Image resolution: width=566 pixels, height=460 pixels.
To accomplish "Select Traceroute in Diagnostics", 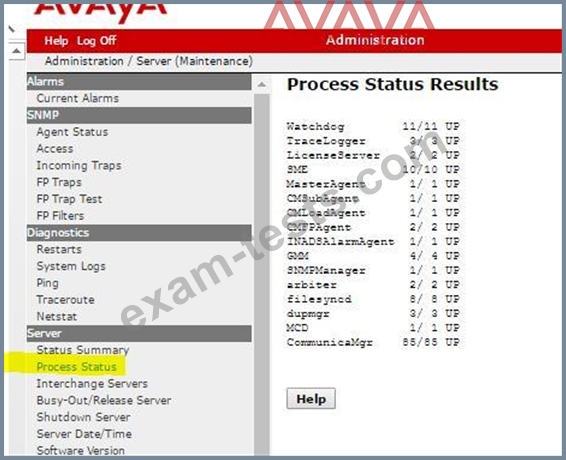I will pos(65,300).
